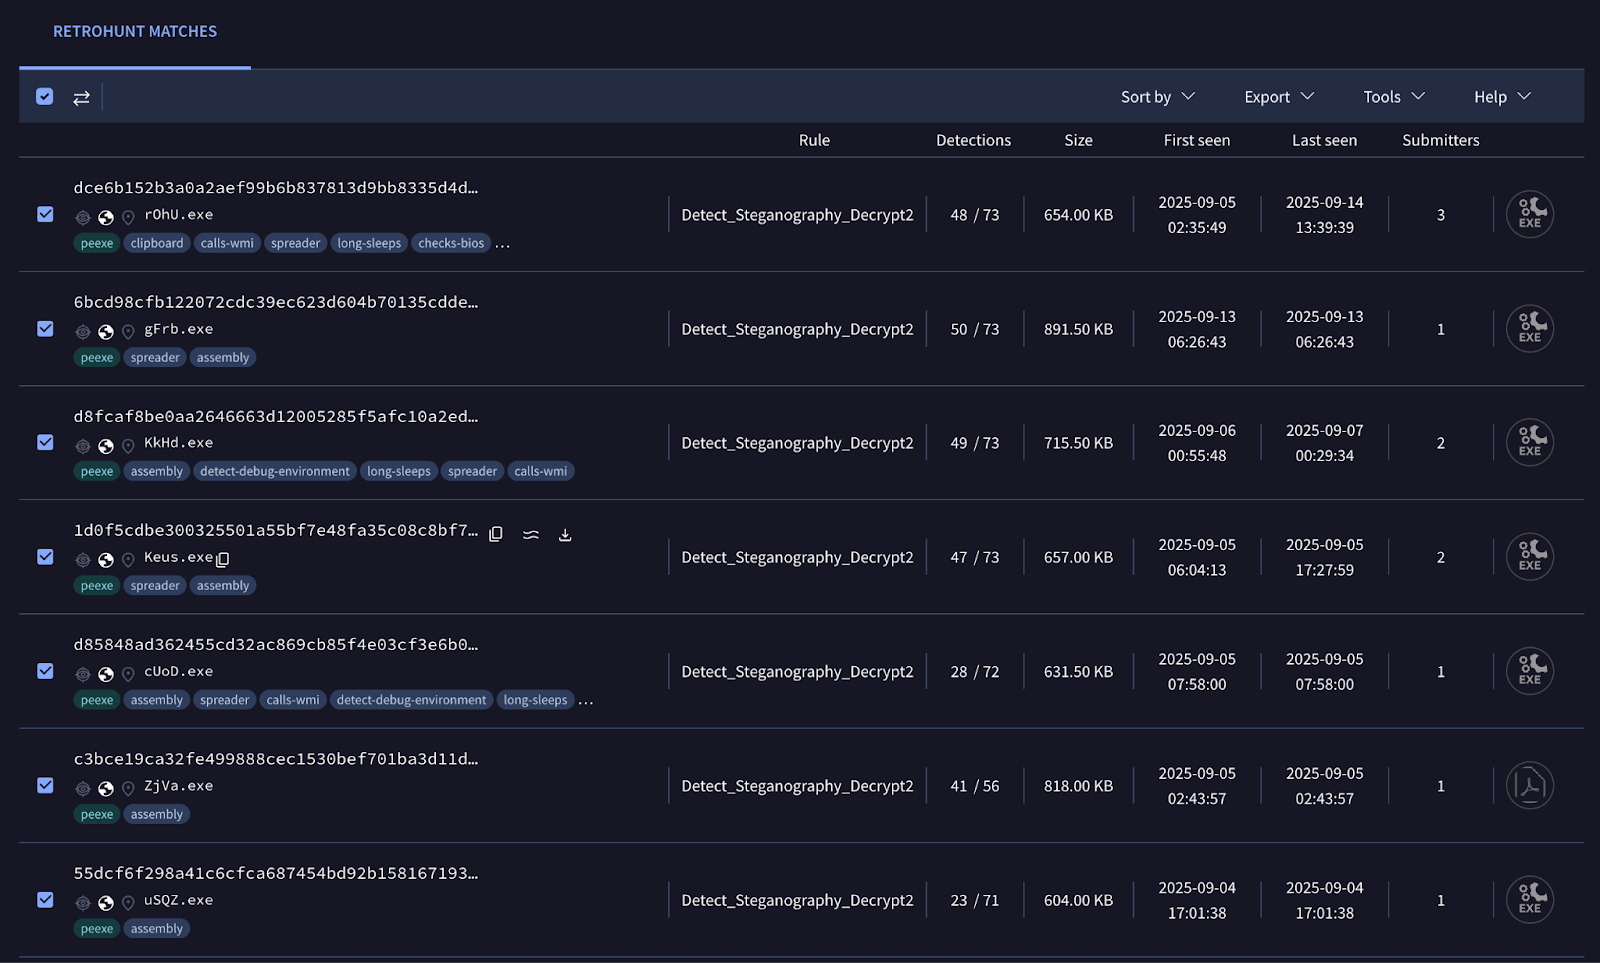Screen dimensions: 1600x963
Task: Click the PDF file type icon for ZjVa.exe
Action: 1529,786
